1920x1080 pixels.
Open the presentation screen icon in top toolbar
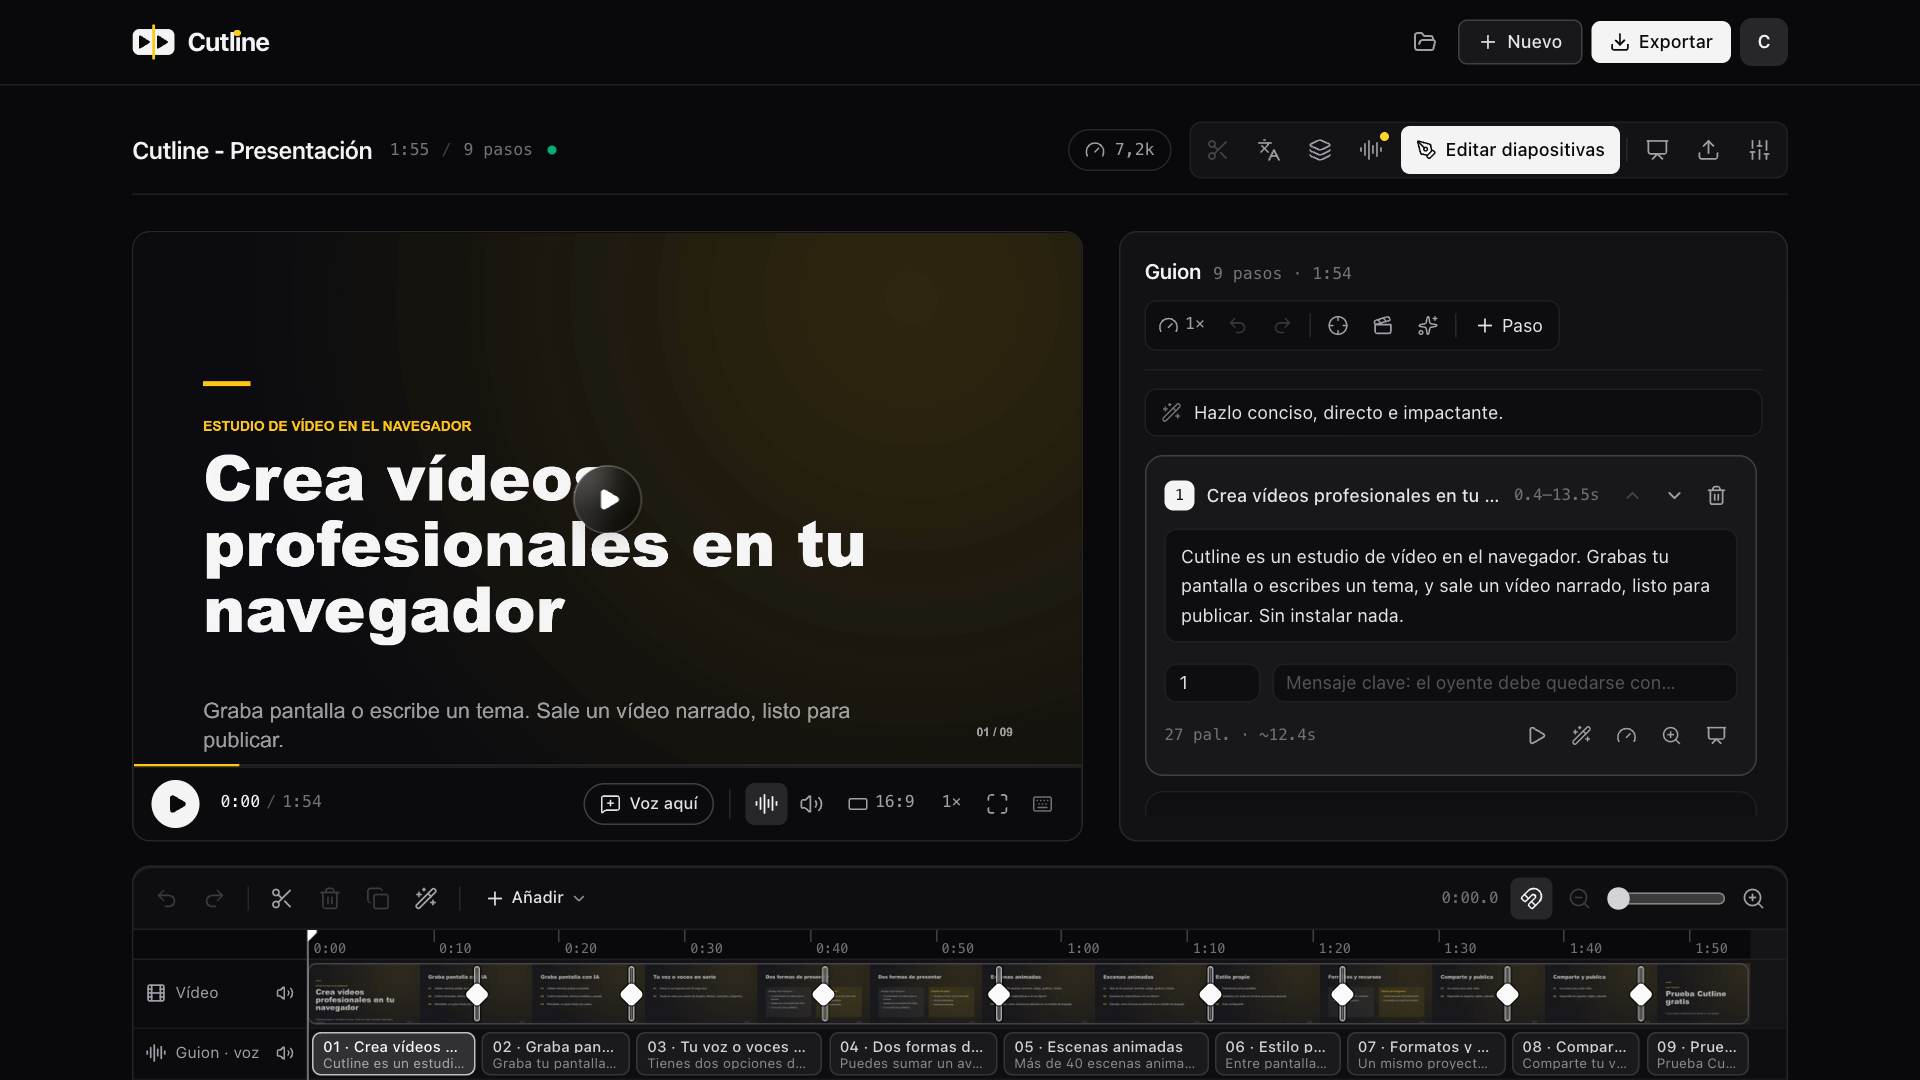(x=1657, y=150)
